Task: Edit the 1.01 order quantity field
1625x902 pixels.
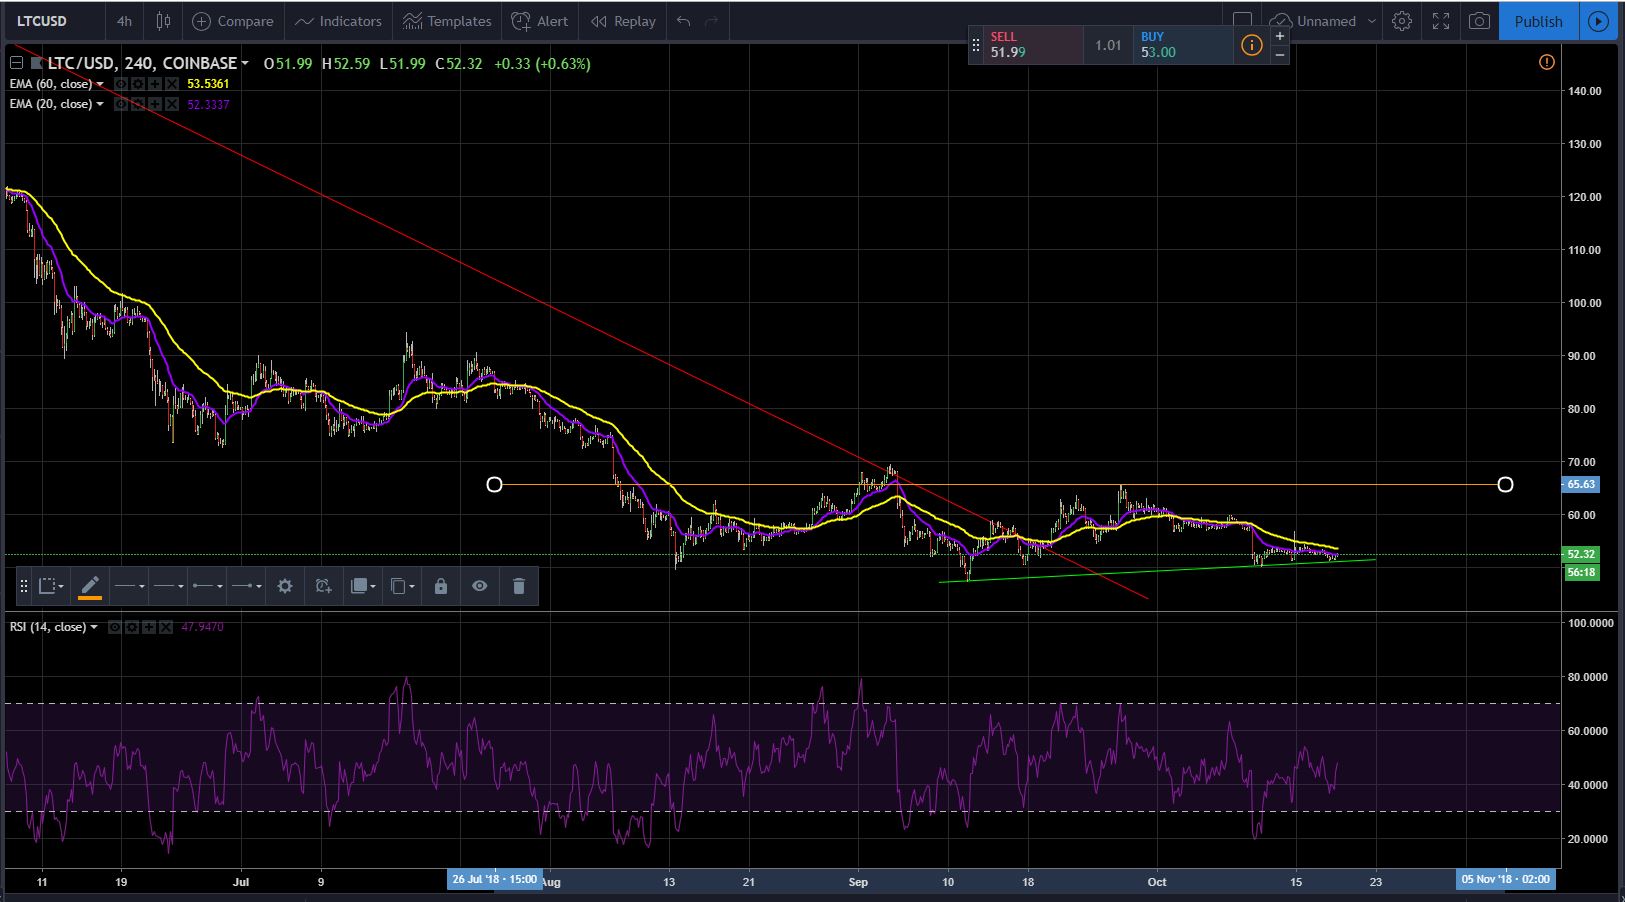Action: [x=1108, y=45]
